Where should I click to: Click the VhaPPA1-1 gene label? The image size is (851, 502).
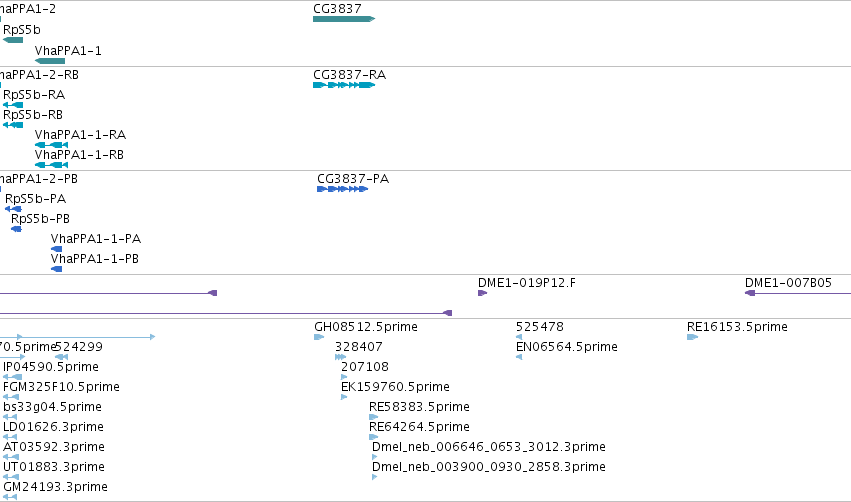(x=68, y=51)
